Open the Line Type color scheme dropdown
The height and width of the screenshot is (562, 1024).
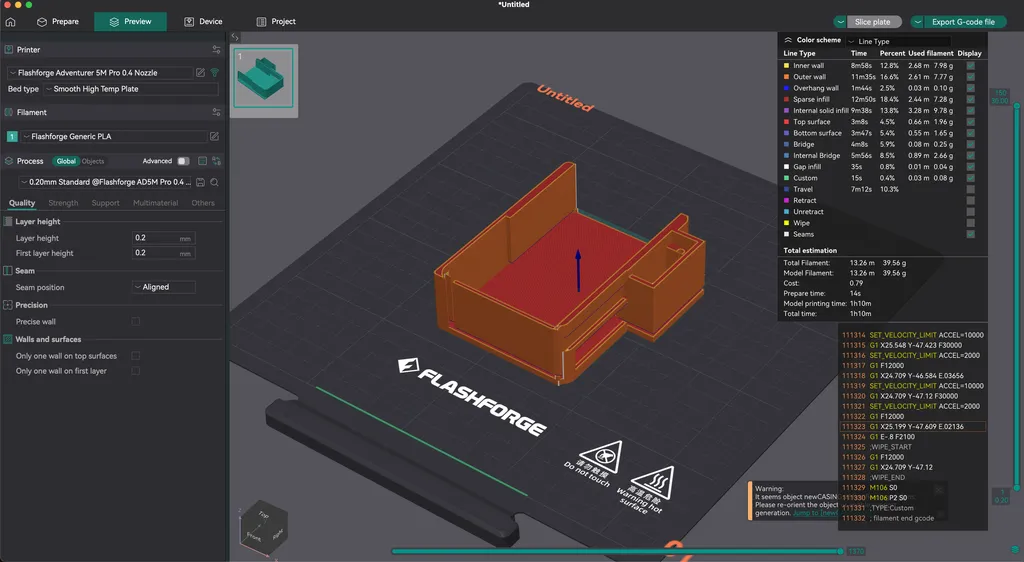point(899,41)
